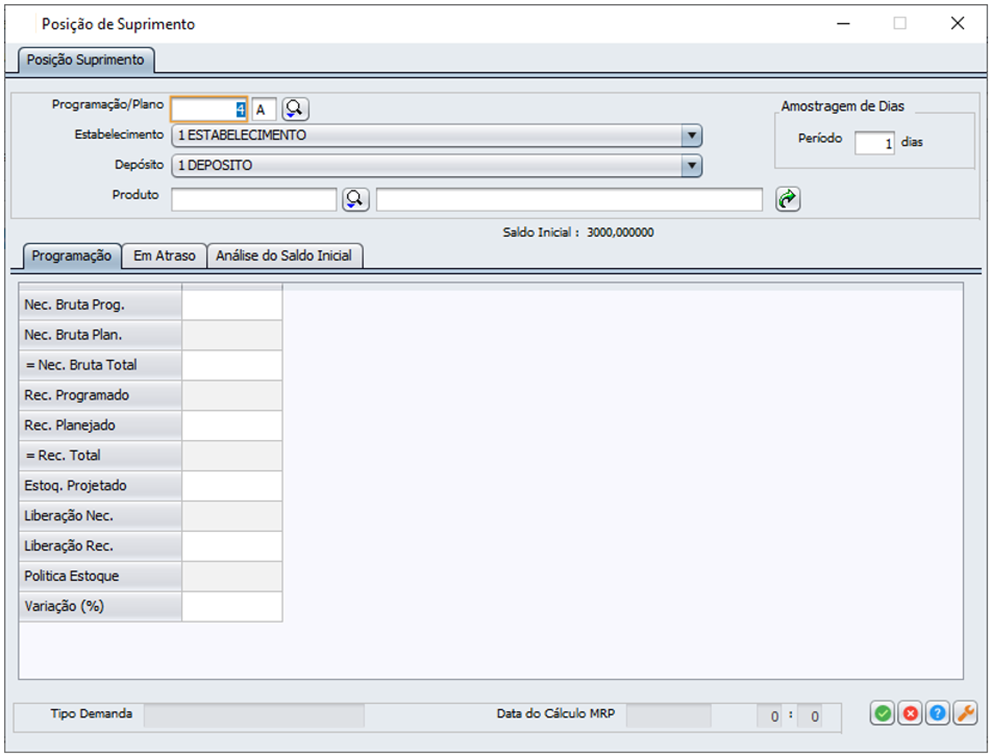Image resolution: width=990 pixels, height=755 pixels.
Task: Click the Produto description text field
Action: tap(569, 200)
